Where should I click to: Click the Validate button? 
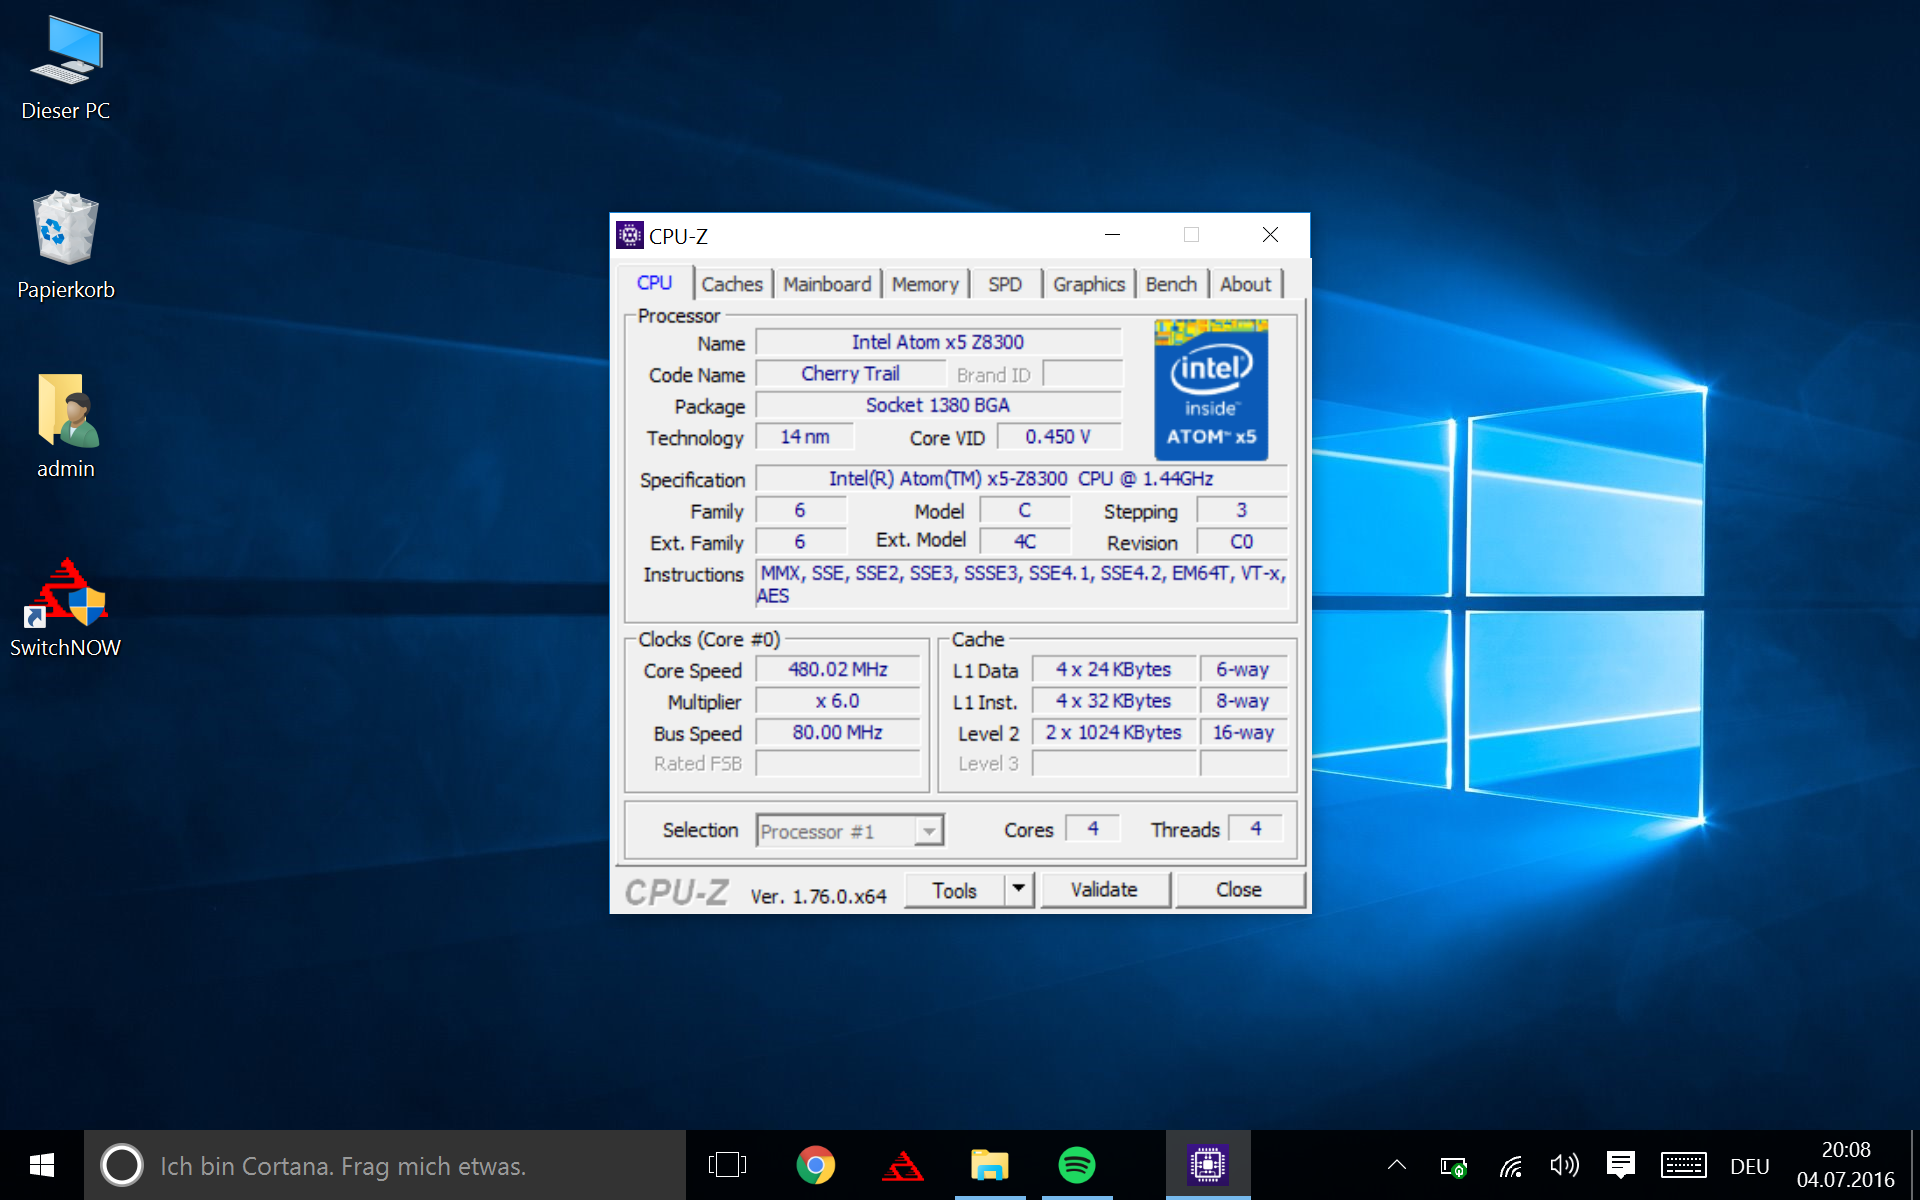tap(1104, 889)
